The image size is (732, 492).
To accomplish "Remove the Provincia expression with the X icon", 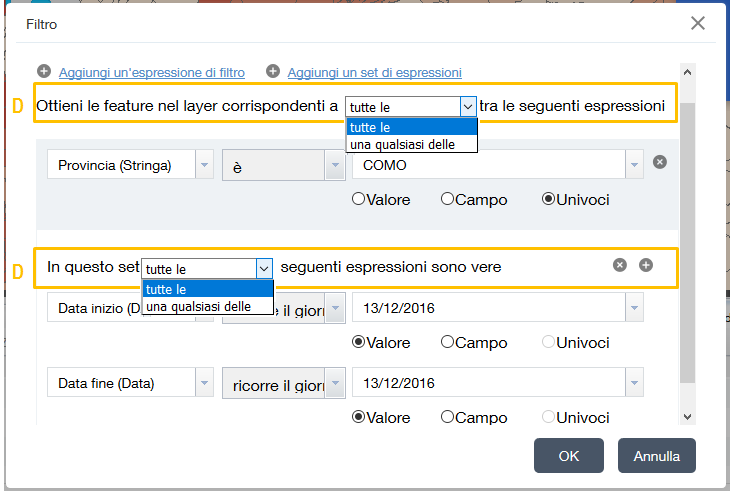I will tap(659, 163).
